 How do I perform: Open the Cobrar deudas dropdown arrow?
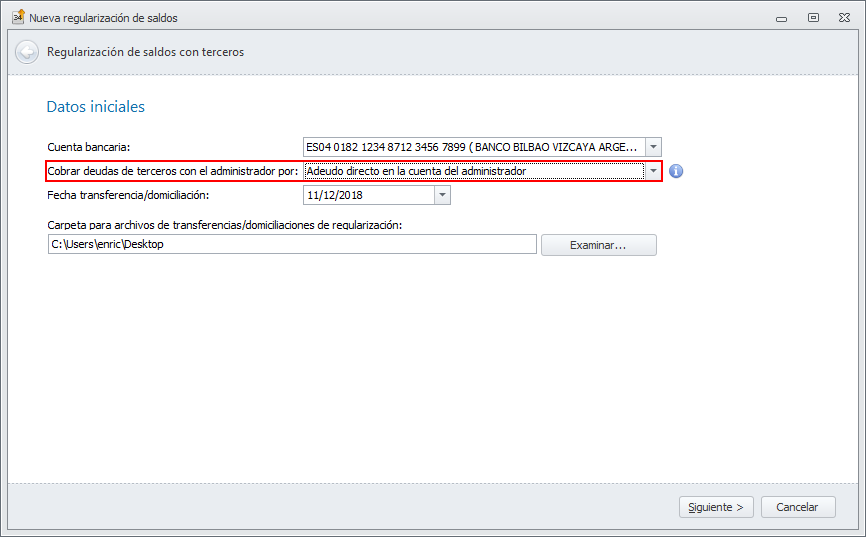(653, 171)
